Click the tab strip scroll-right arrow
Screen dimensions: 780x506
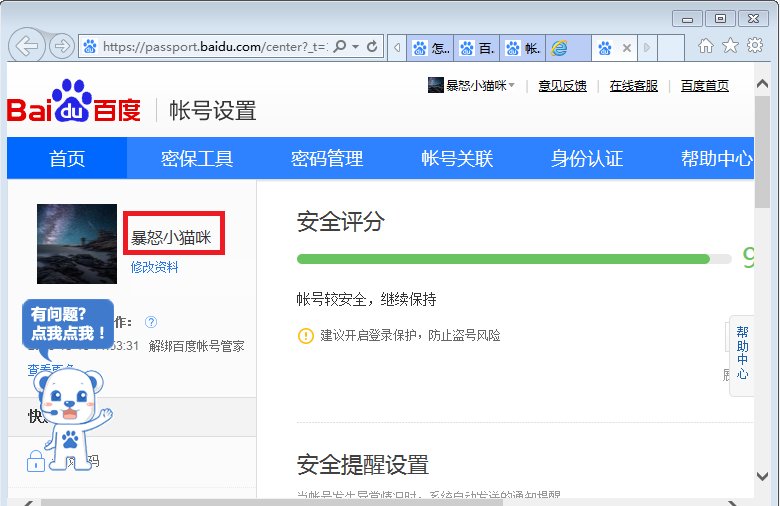[647, 48]
